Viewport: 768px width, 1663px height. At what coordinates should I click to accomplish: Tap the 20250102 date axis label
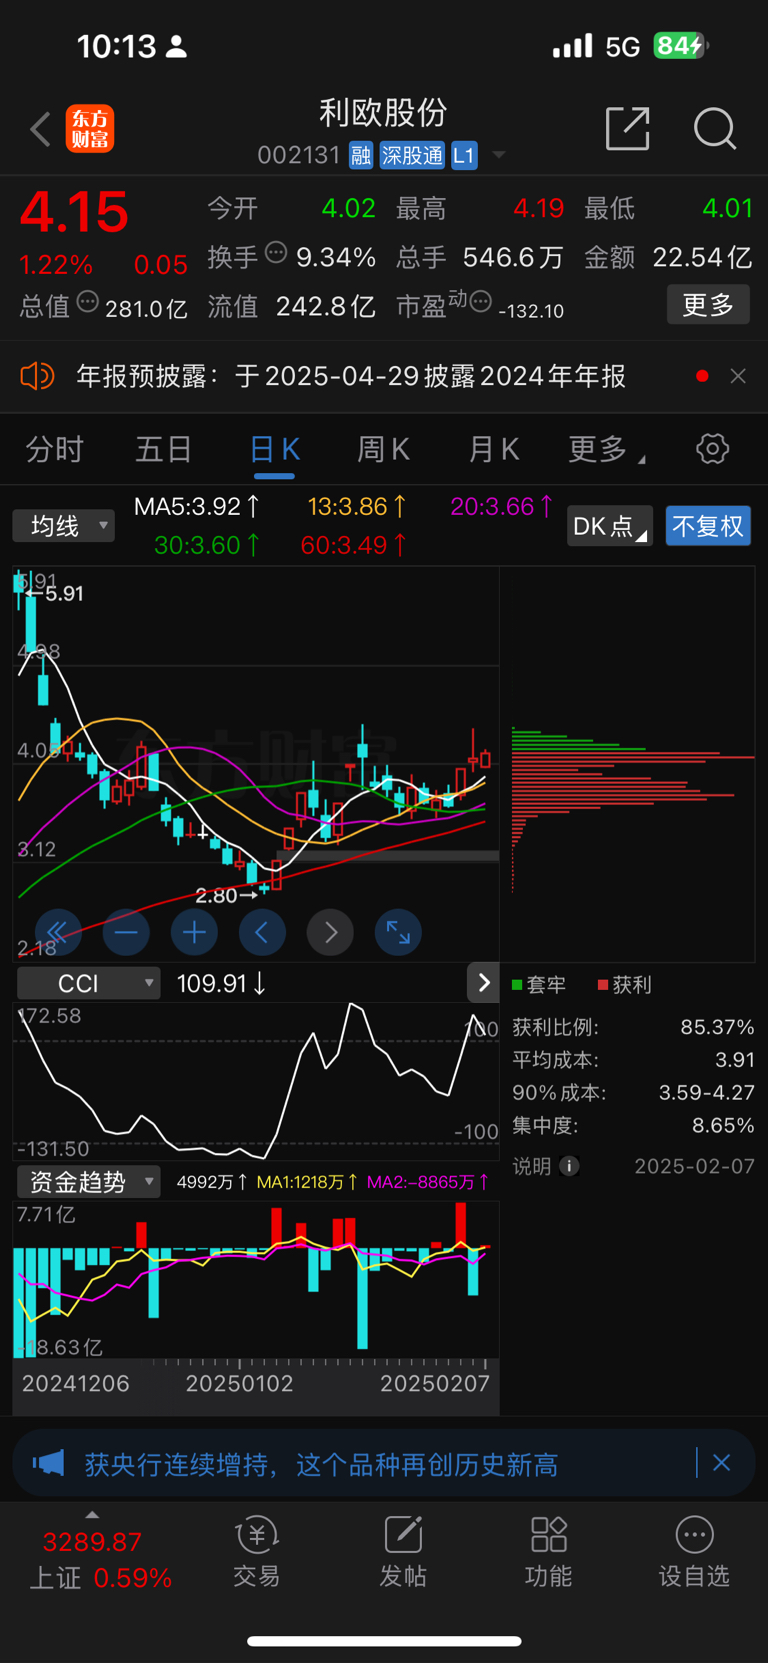coord(240,1384)
